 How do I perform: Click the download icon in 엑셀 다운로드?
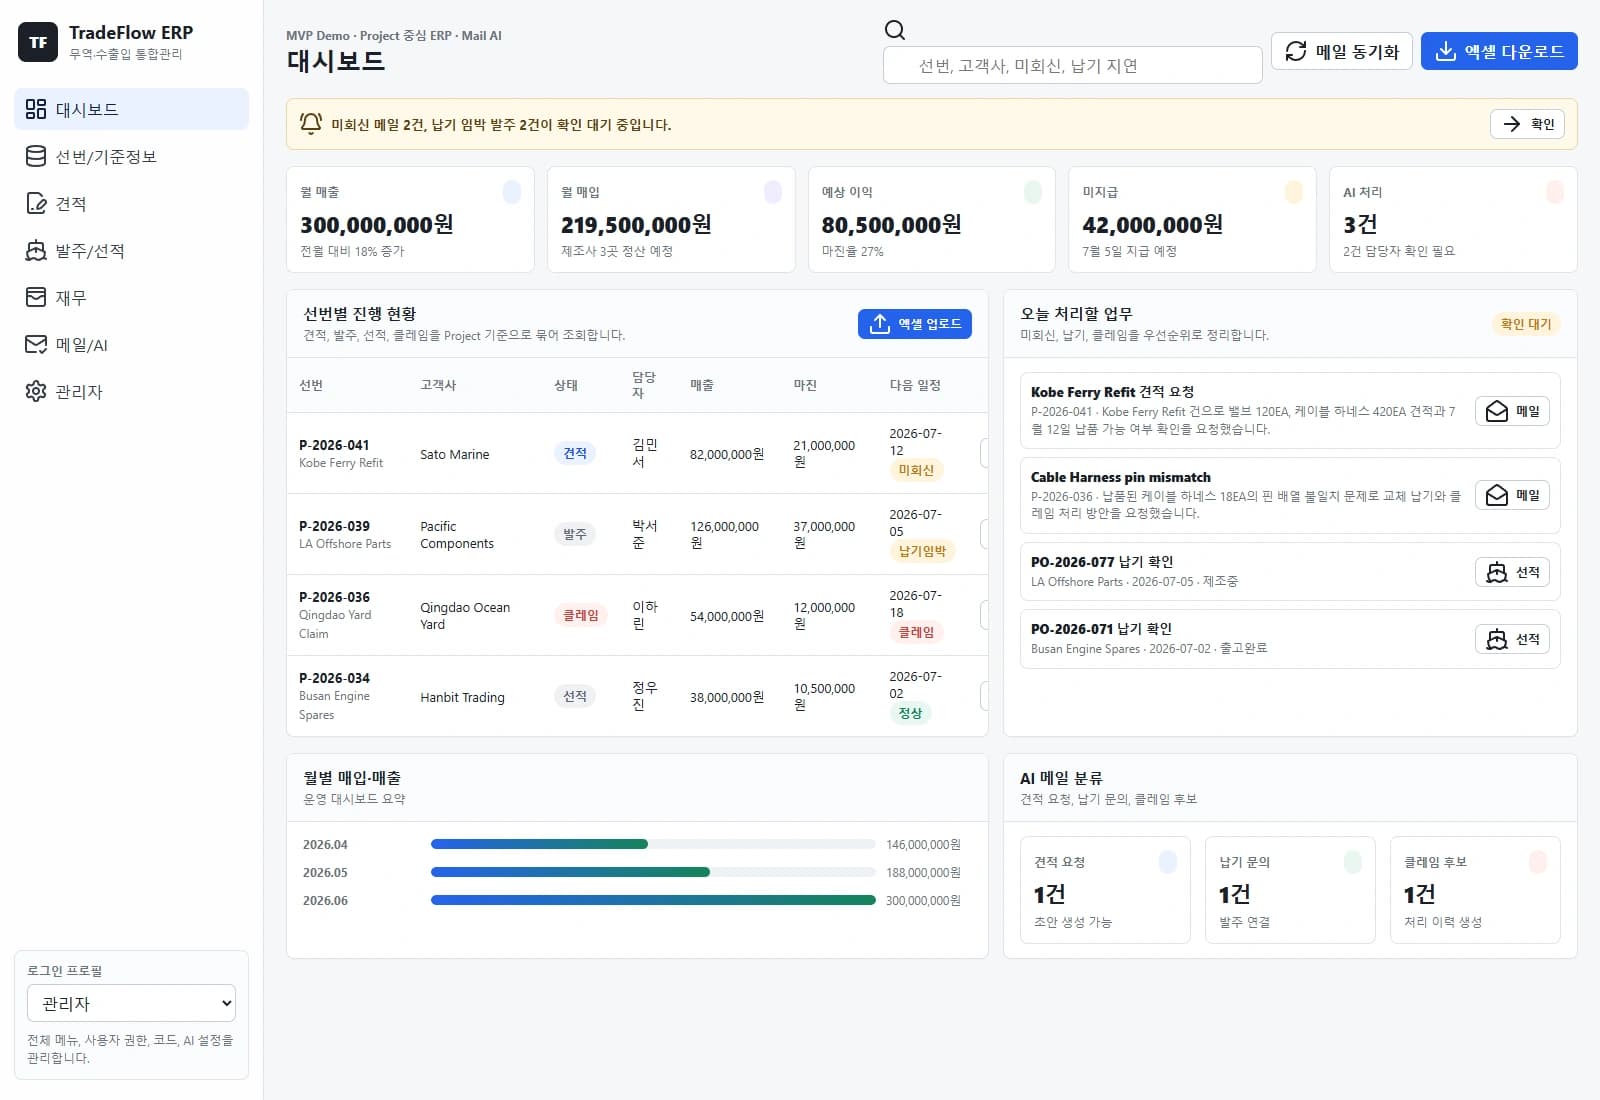[x=1446, y=51]
